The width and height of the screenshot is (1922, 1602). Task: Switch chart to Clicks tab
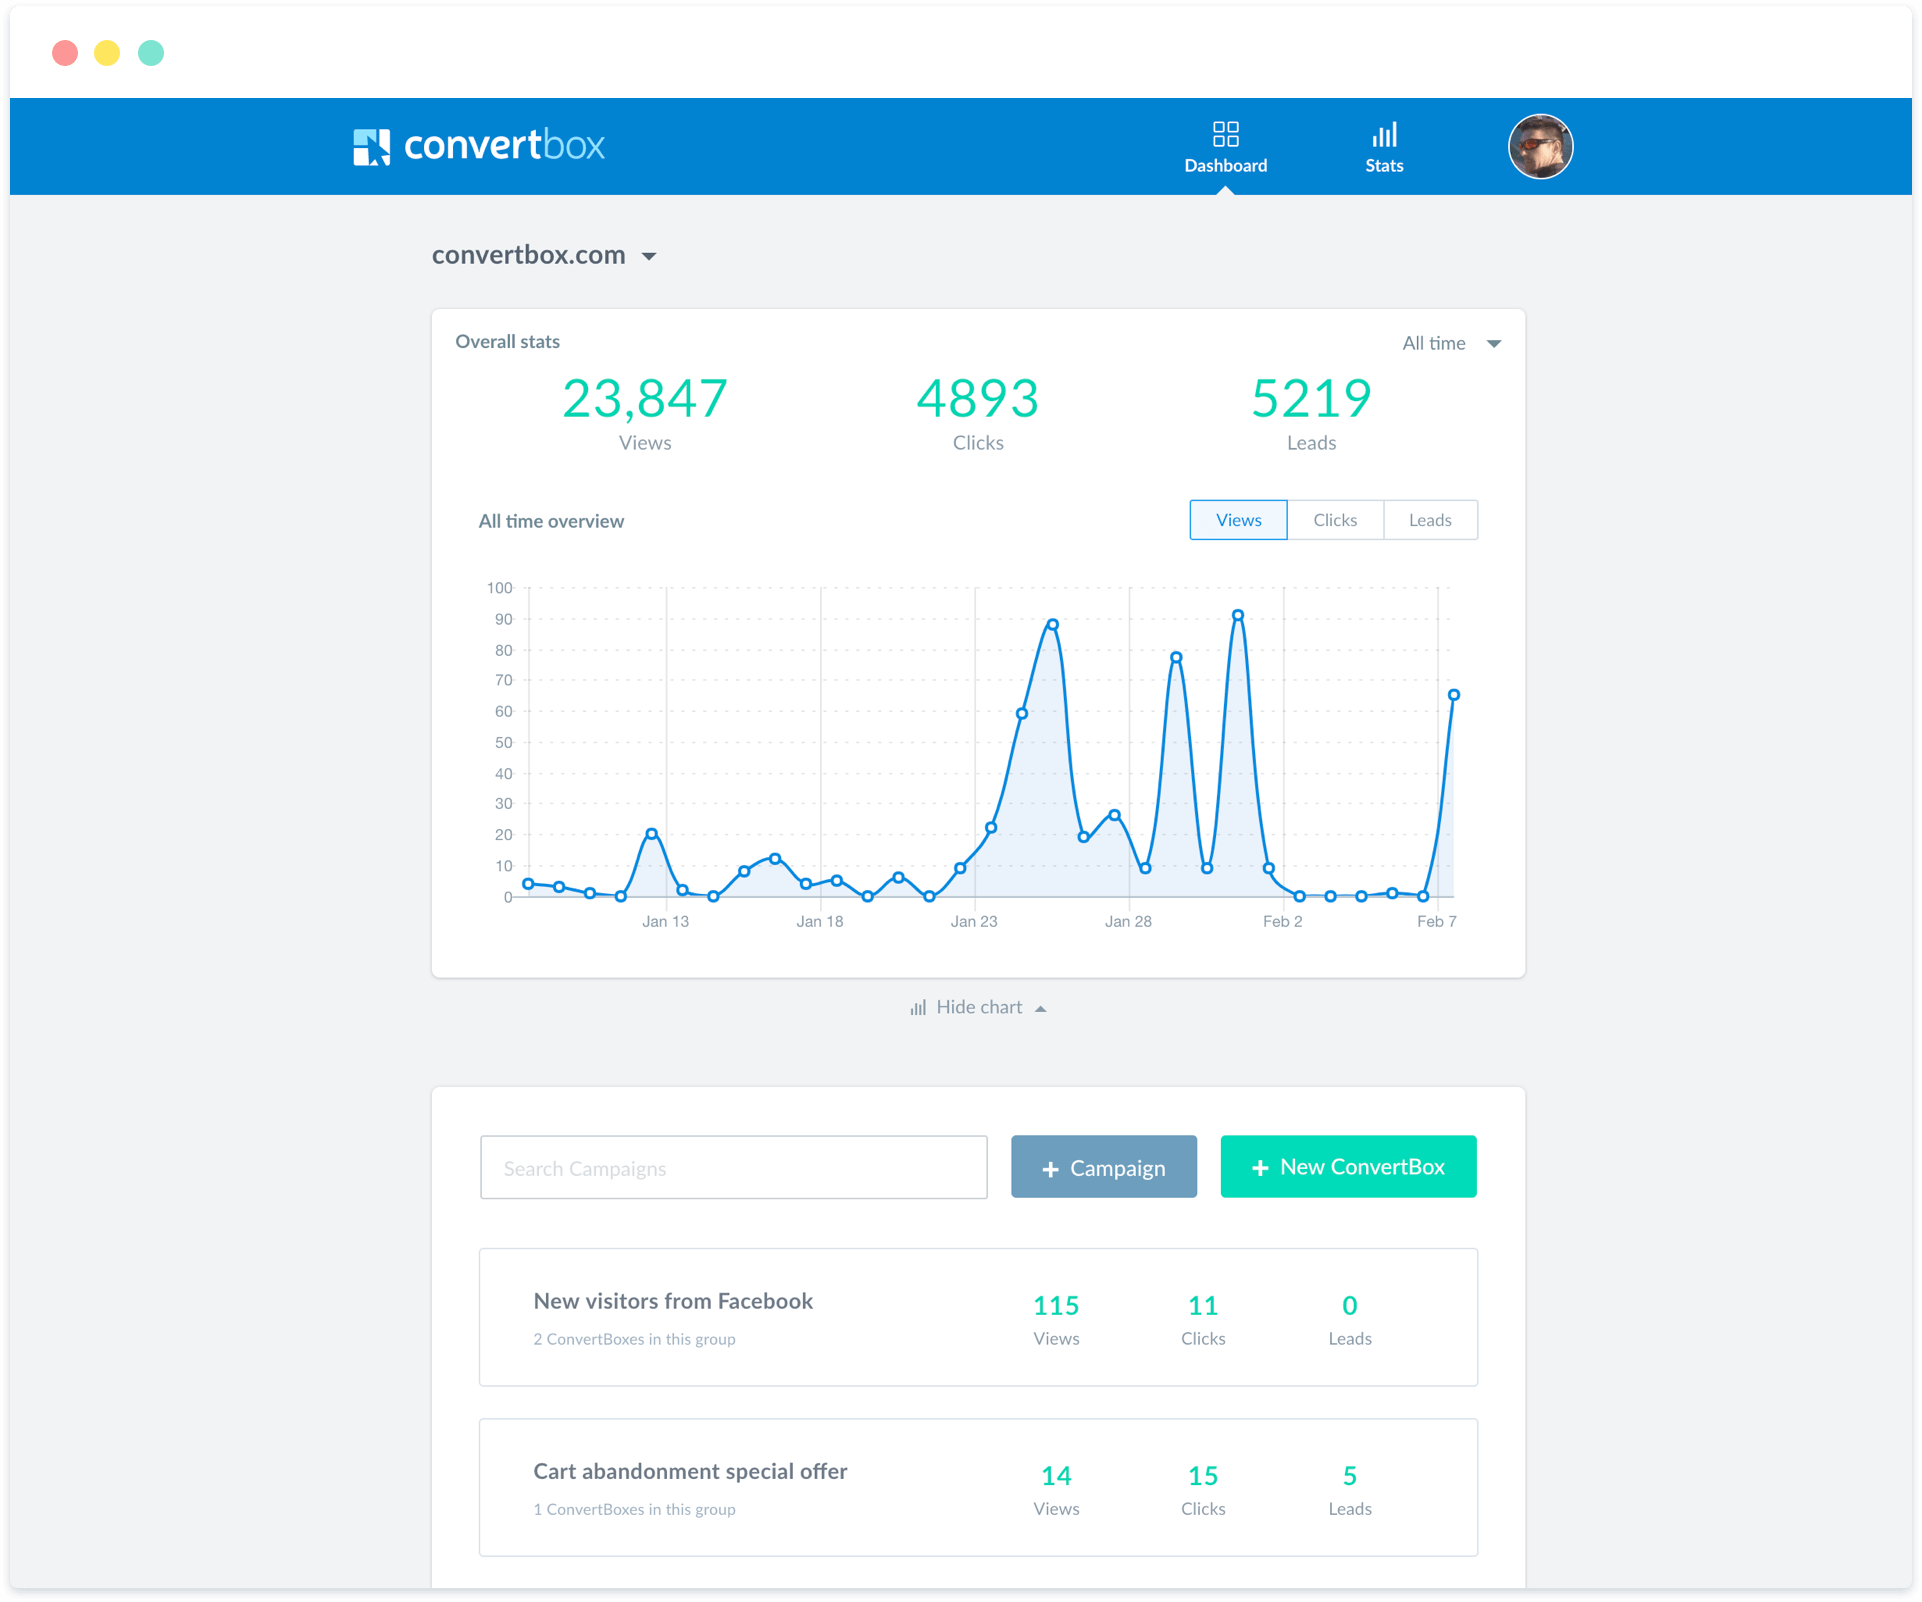click(x=1335, y=520)
